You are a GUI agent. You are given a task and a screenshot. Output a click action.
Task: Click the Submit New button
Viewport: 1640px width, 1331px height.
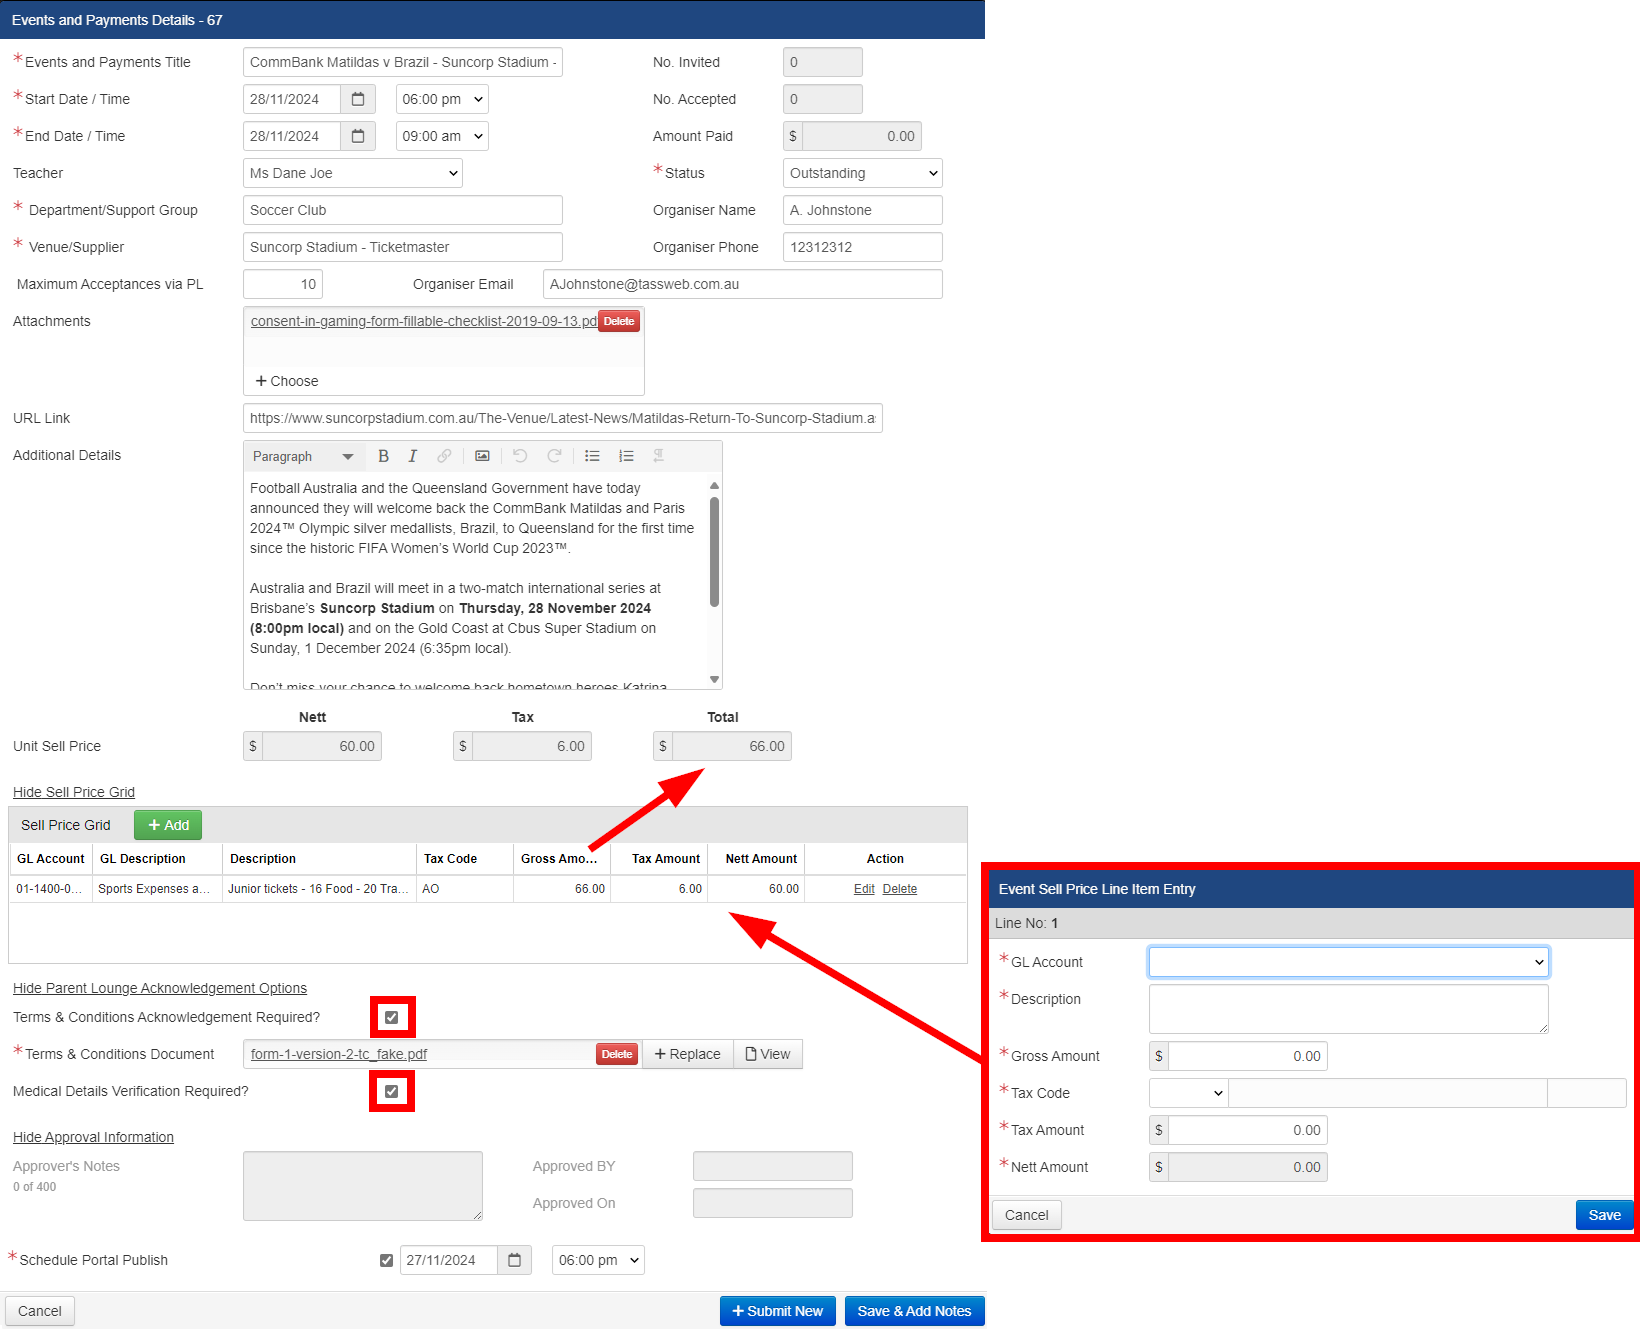[778, 1311]
